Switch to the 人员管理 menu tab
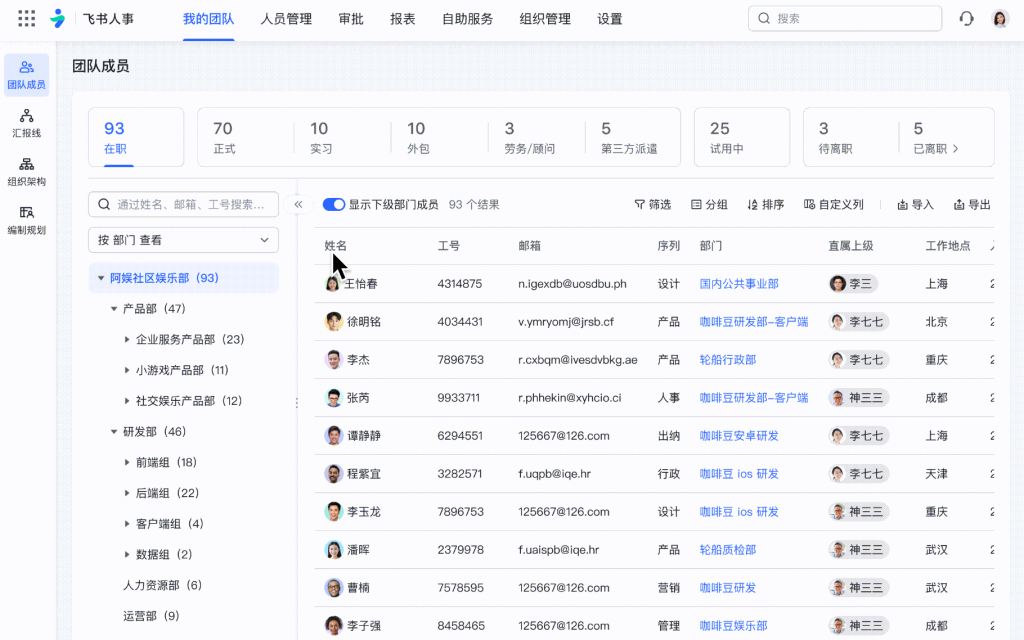The width and height of the screenshot is (1024, 640). (286, 18)
